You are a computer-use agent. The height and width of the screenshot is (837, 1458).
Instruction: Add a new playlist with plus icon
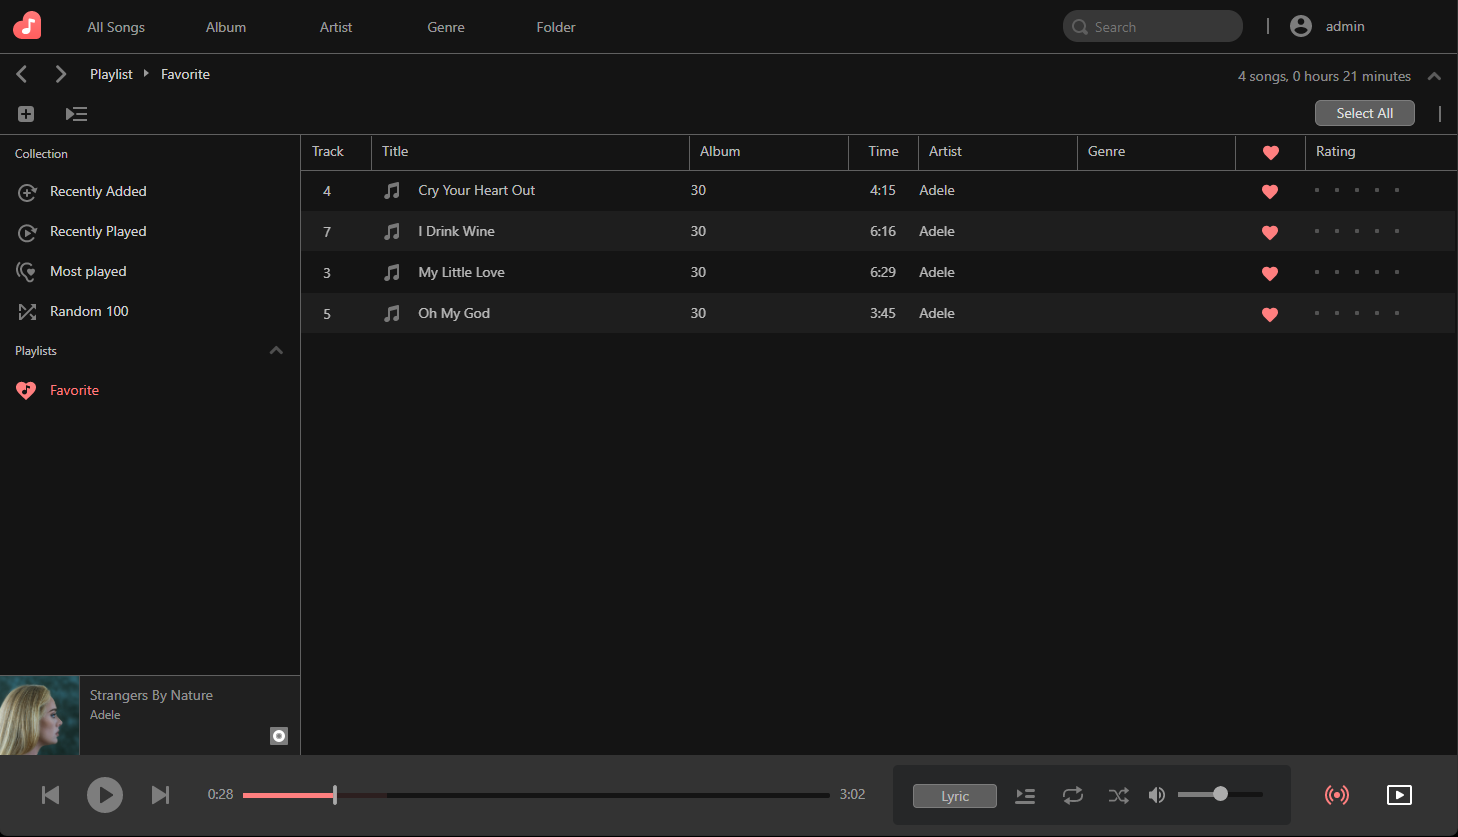pos(26,114)
